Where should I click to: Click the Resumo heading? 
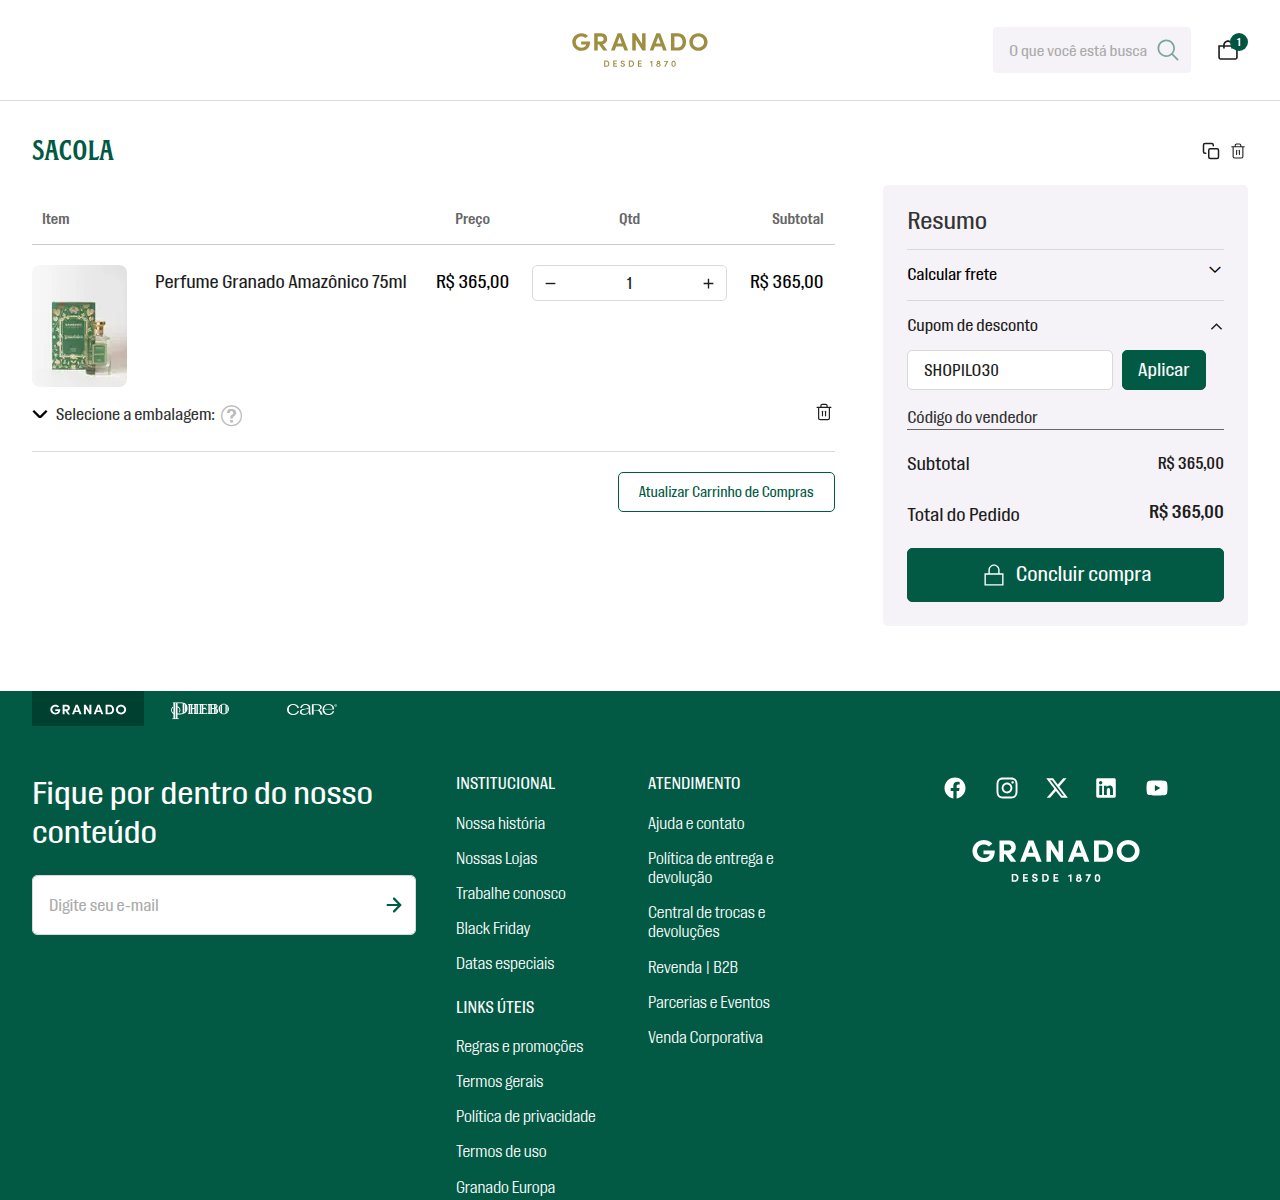[947, 221]
